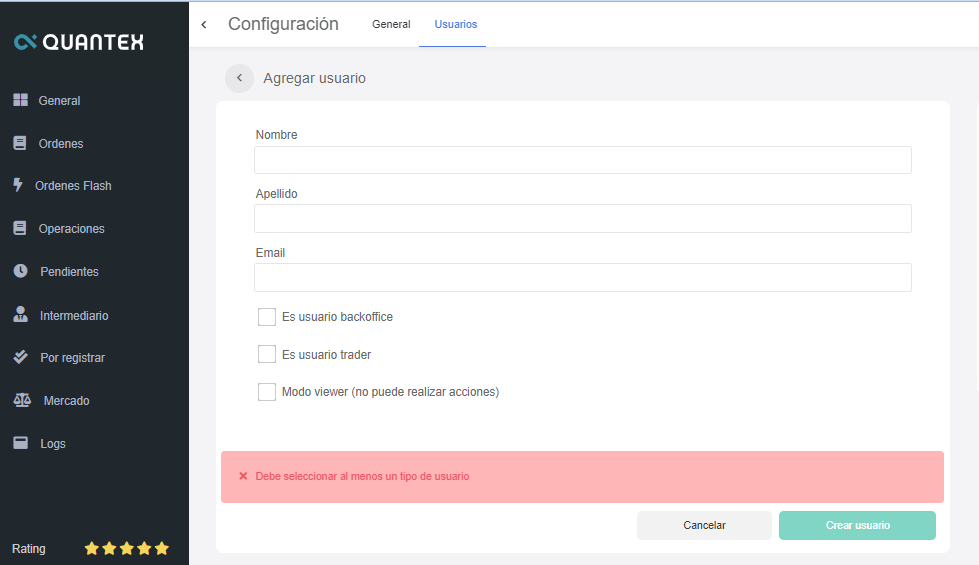Check the 'Es usuario trader' box

tap(267, 354)
